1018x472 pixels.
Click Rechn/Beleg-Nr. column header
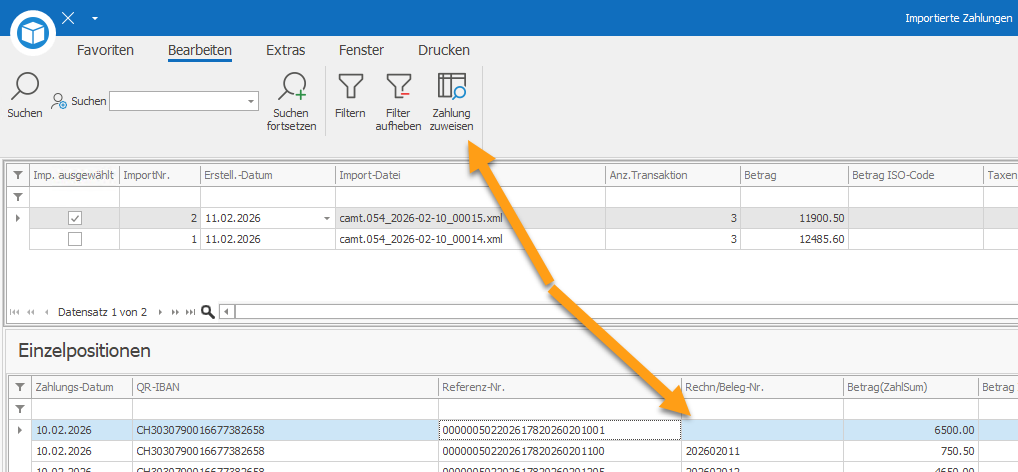coord(762,388)
